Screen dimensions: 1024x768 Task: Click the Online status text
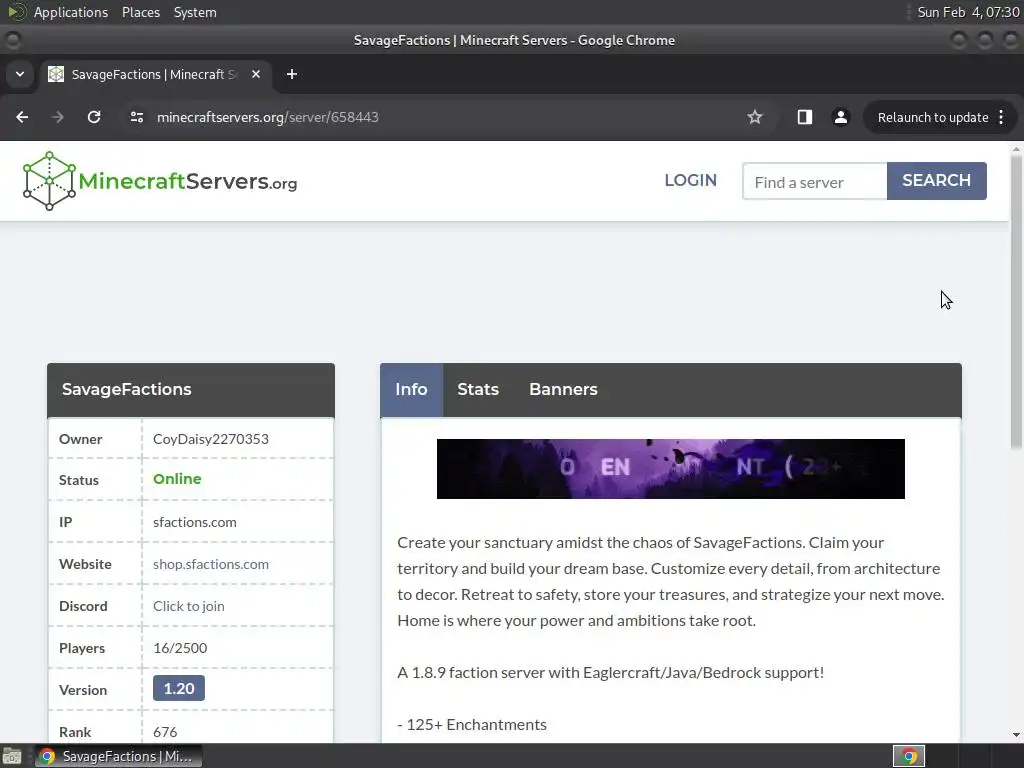pos(177,479)
